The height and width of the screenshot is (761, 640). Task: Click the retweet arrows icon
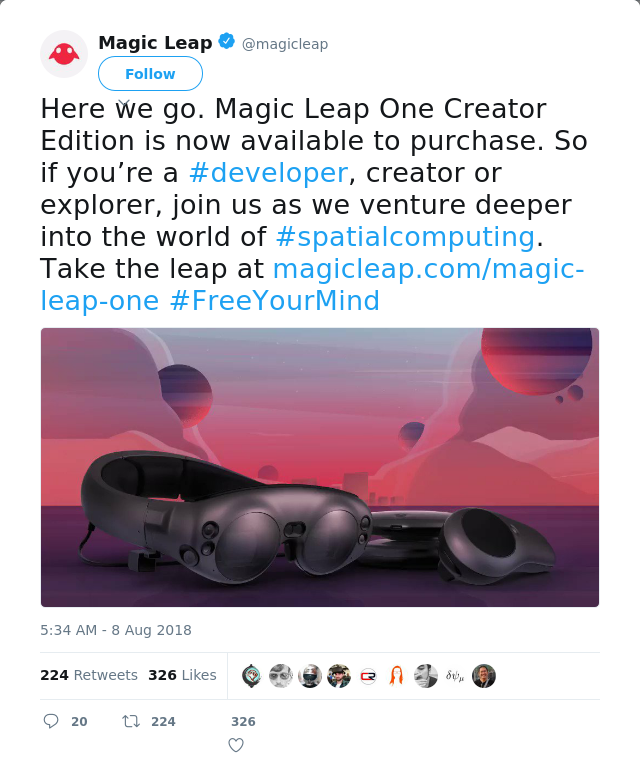(131, 721)
